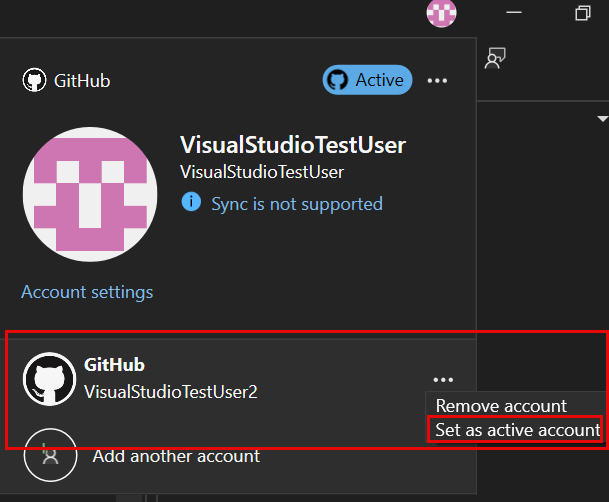609x502 pixels.
Task: Click the GitHub logo in account header
Action: pos(35,81)
